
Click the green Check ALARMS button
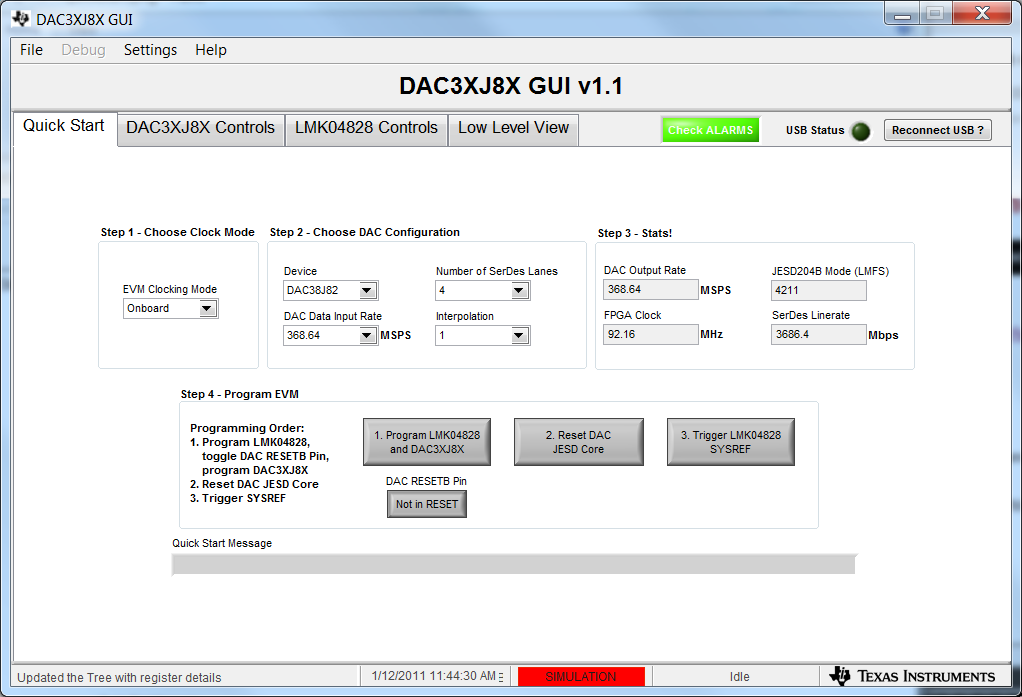(x=710, y=130)
